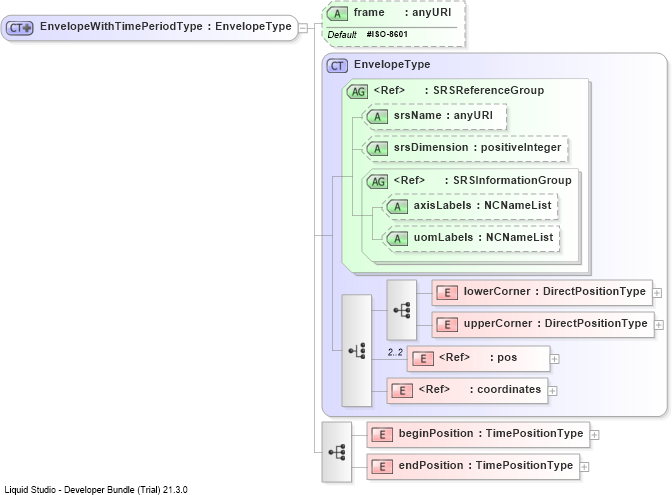672x495 pixels.
Task: Click the attribute icon next to frame
Action: click(x=337, y=14)
